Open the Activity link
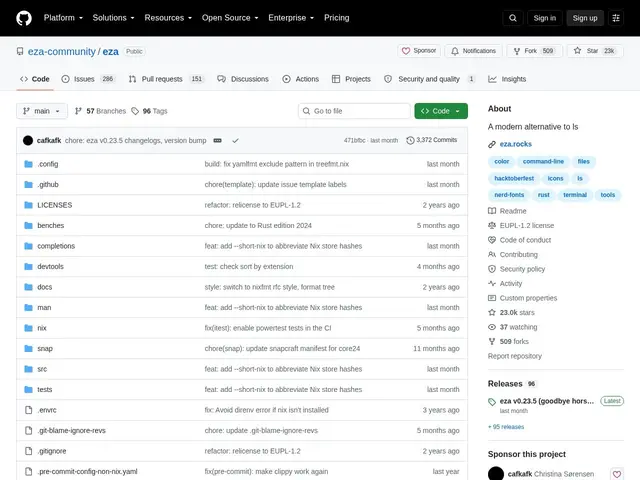 point(511,283)
